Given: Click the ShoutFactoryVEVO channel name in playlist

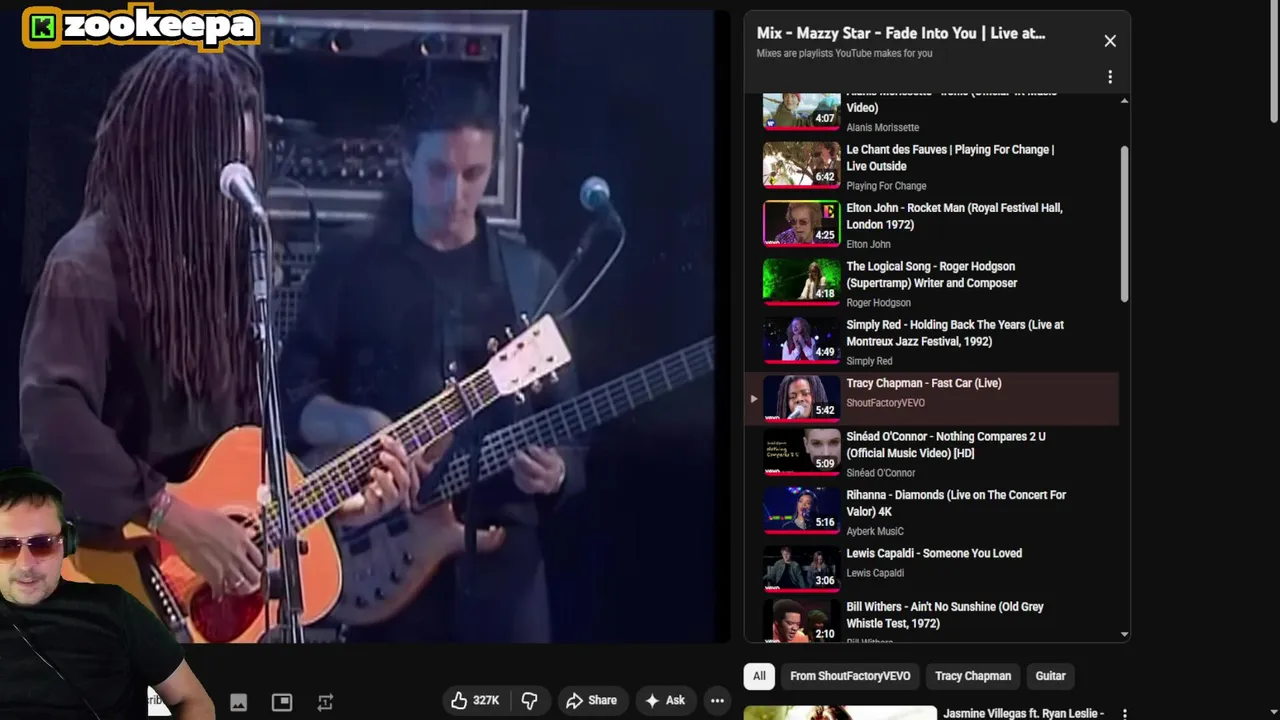Looking at the screenshot, I should point(885,403).
